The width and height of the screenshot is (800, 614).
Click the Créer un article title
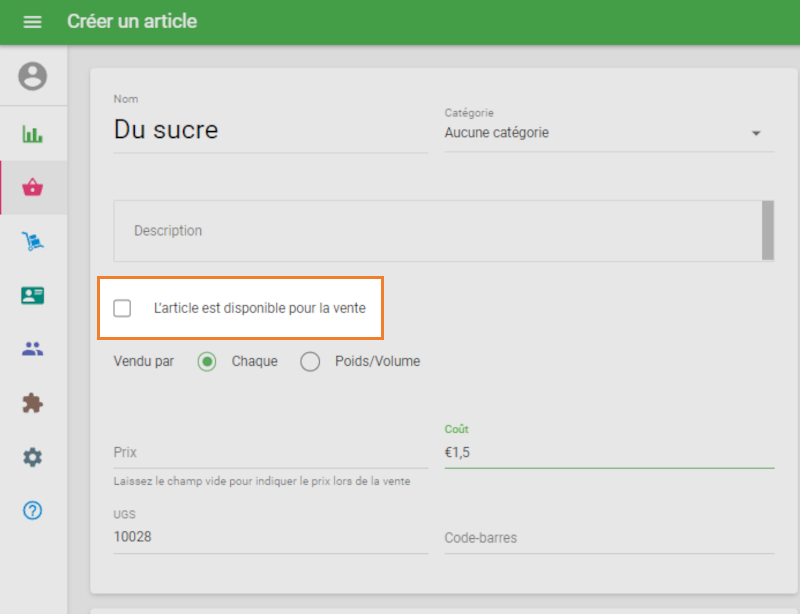(x=131, y=20)
